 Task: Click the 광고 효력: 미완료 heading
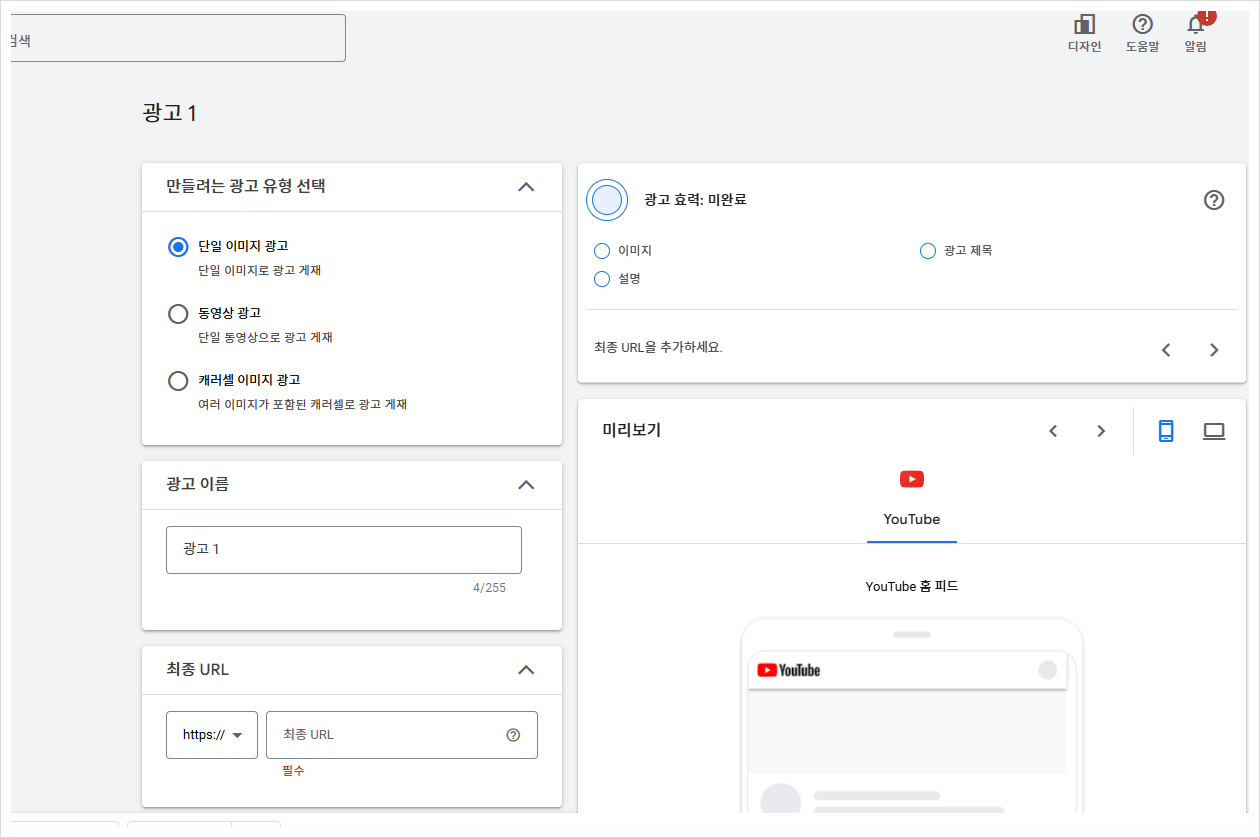(x=695, y=200)
